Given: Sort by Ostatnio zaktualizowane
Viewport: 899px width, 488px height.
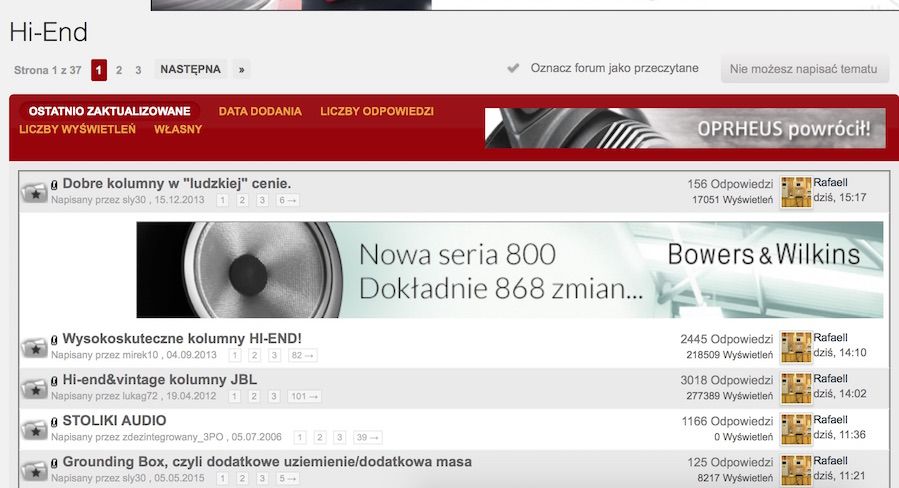Looking at the screenshot, I should pos(110,111).
